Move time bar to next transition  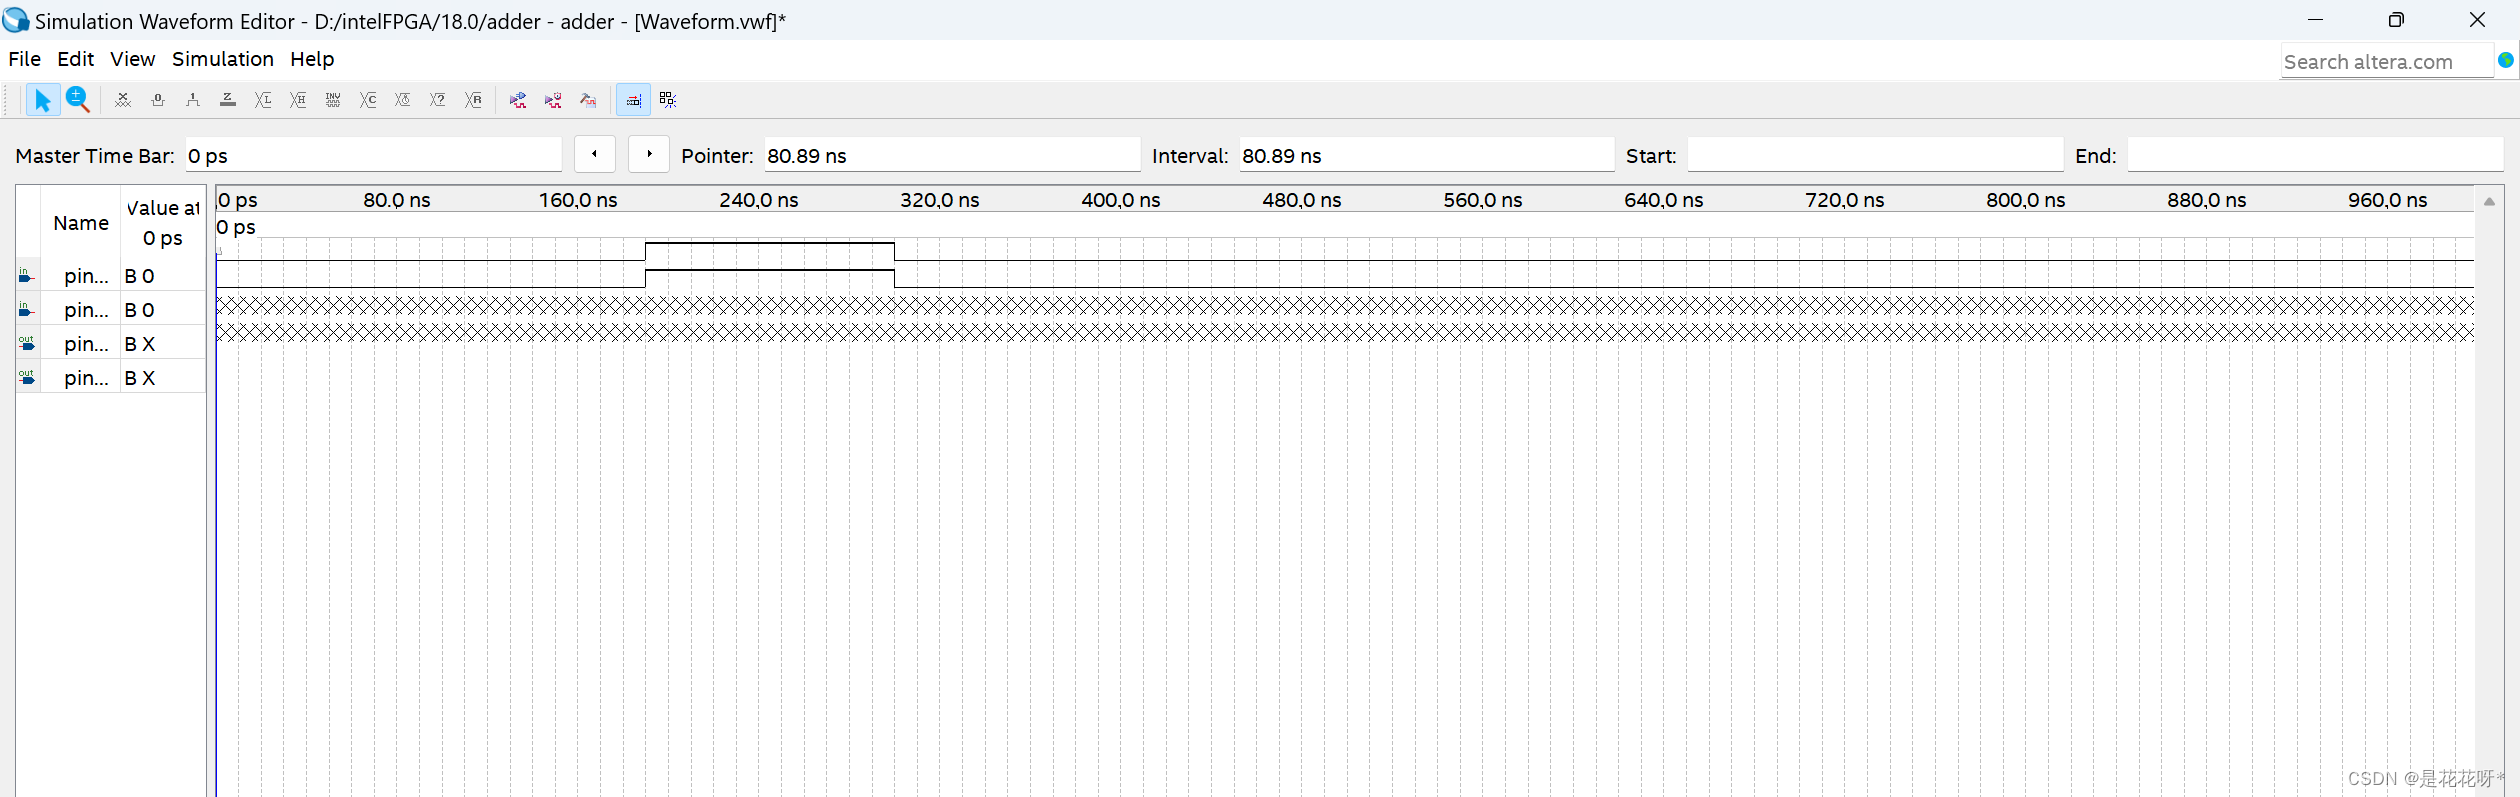tap(649, 154)
